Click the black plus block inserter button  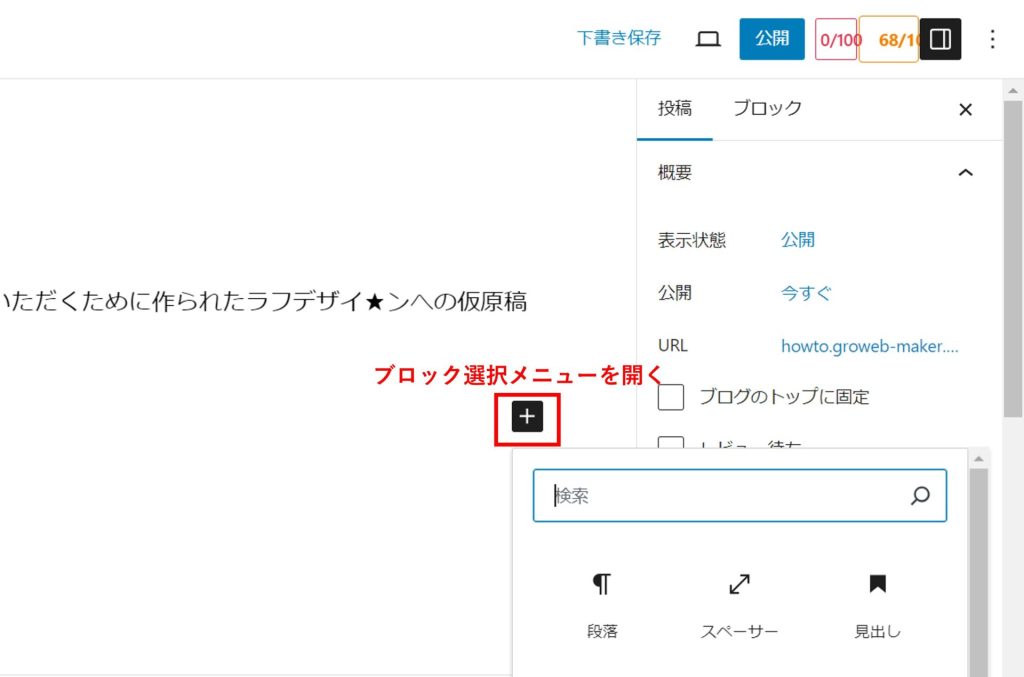click(x=527, y=417)
